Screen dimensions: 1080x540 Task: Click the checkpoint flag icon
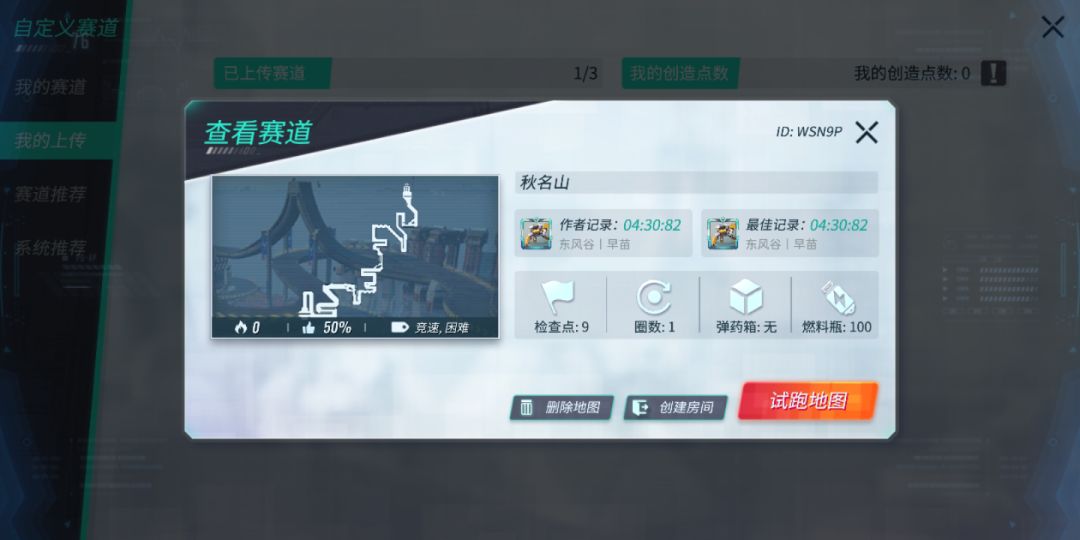(558, 297)
